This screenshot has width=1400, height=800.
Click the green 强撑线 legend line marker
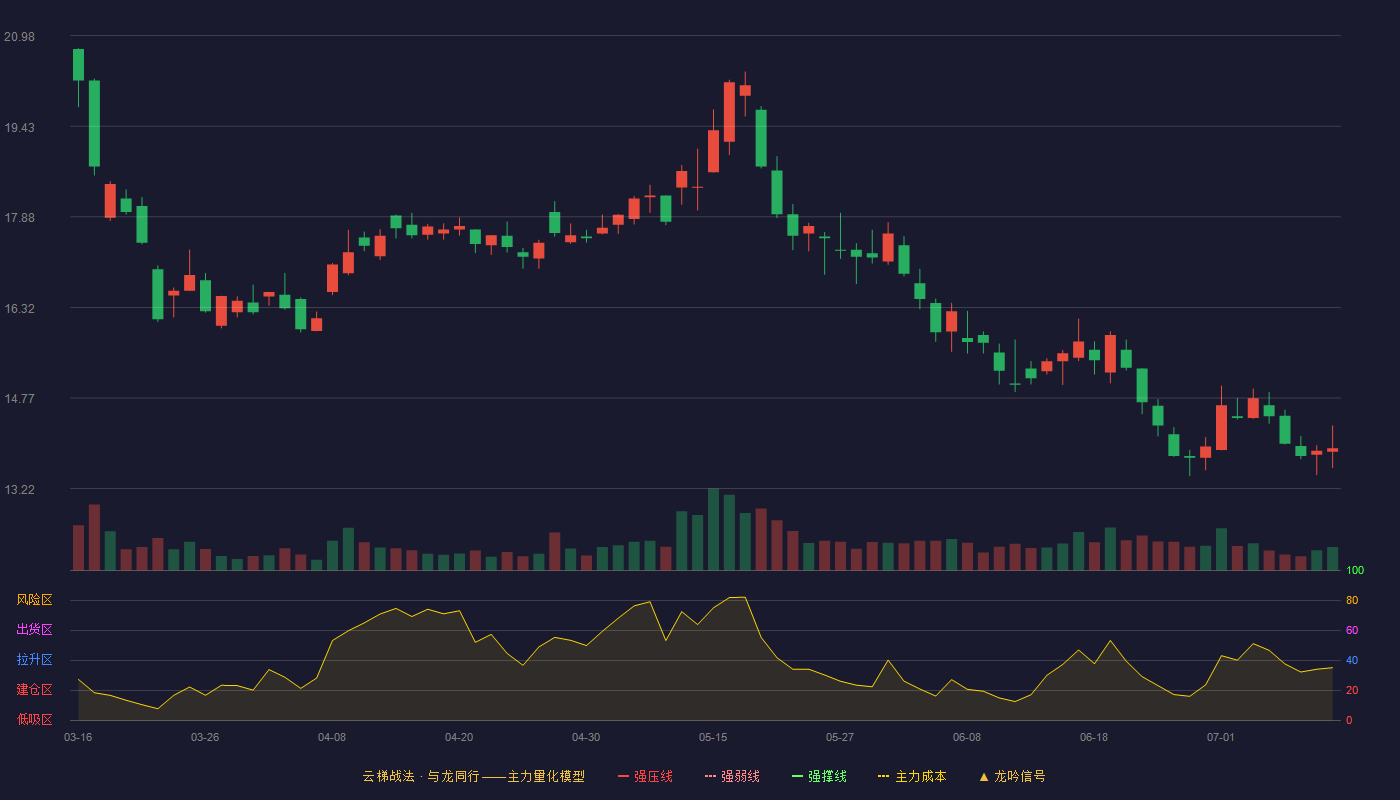pos(797,776)
